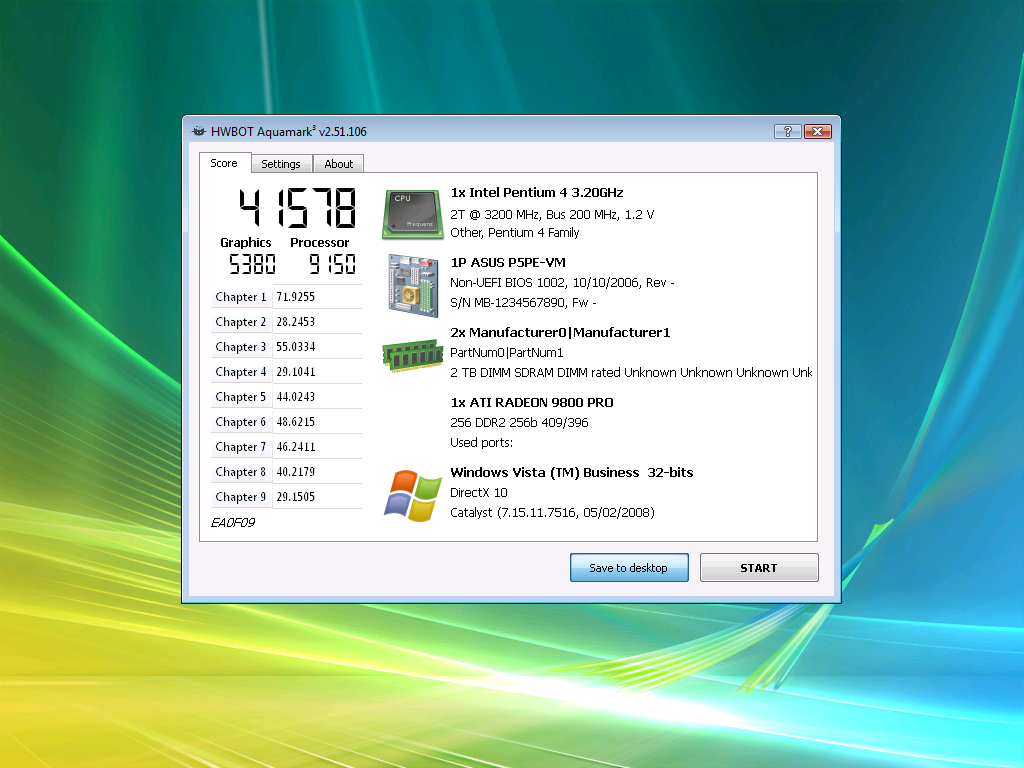Click the CPU chip icon
The width and height of the screenshot is (1024, 768).
412,214
